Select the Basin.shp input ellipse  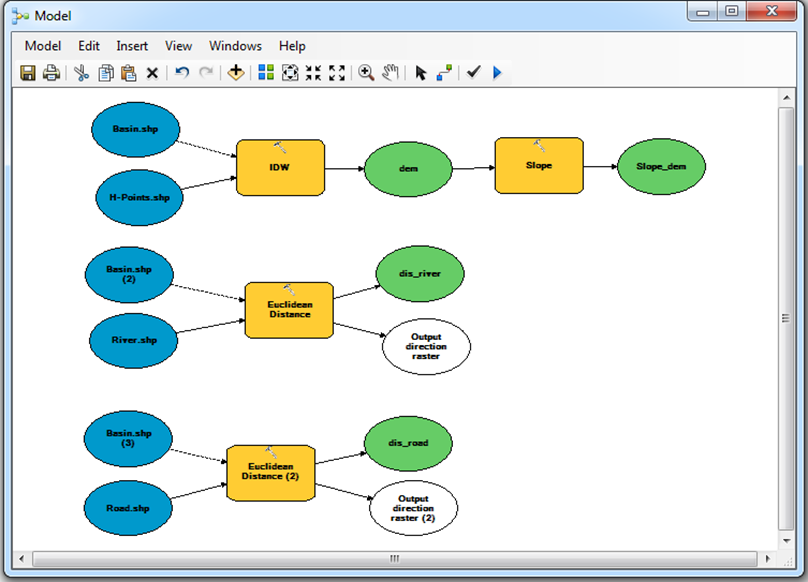[x=136, y=129]
